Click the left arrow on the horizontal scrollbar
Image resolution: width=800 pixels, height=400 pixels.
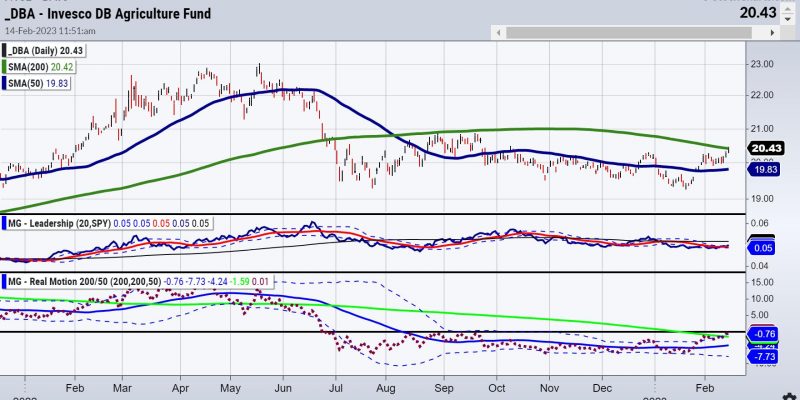(x=498, y=32)
